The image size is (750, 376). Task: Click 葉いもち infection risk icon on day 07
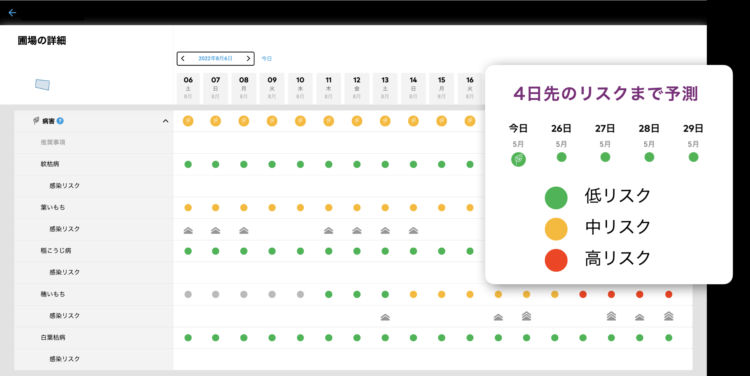[x=216, y=231]
